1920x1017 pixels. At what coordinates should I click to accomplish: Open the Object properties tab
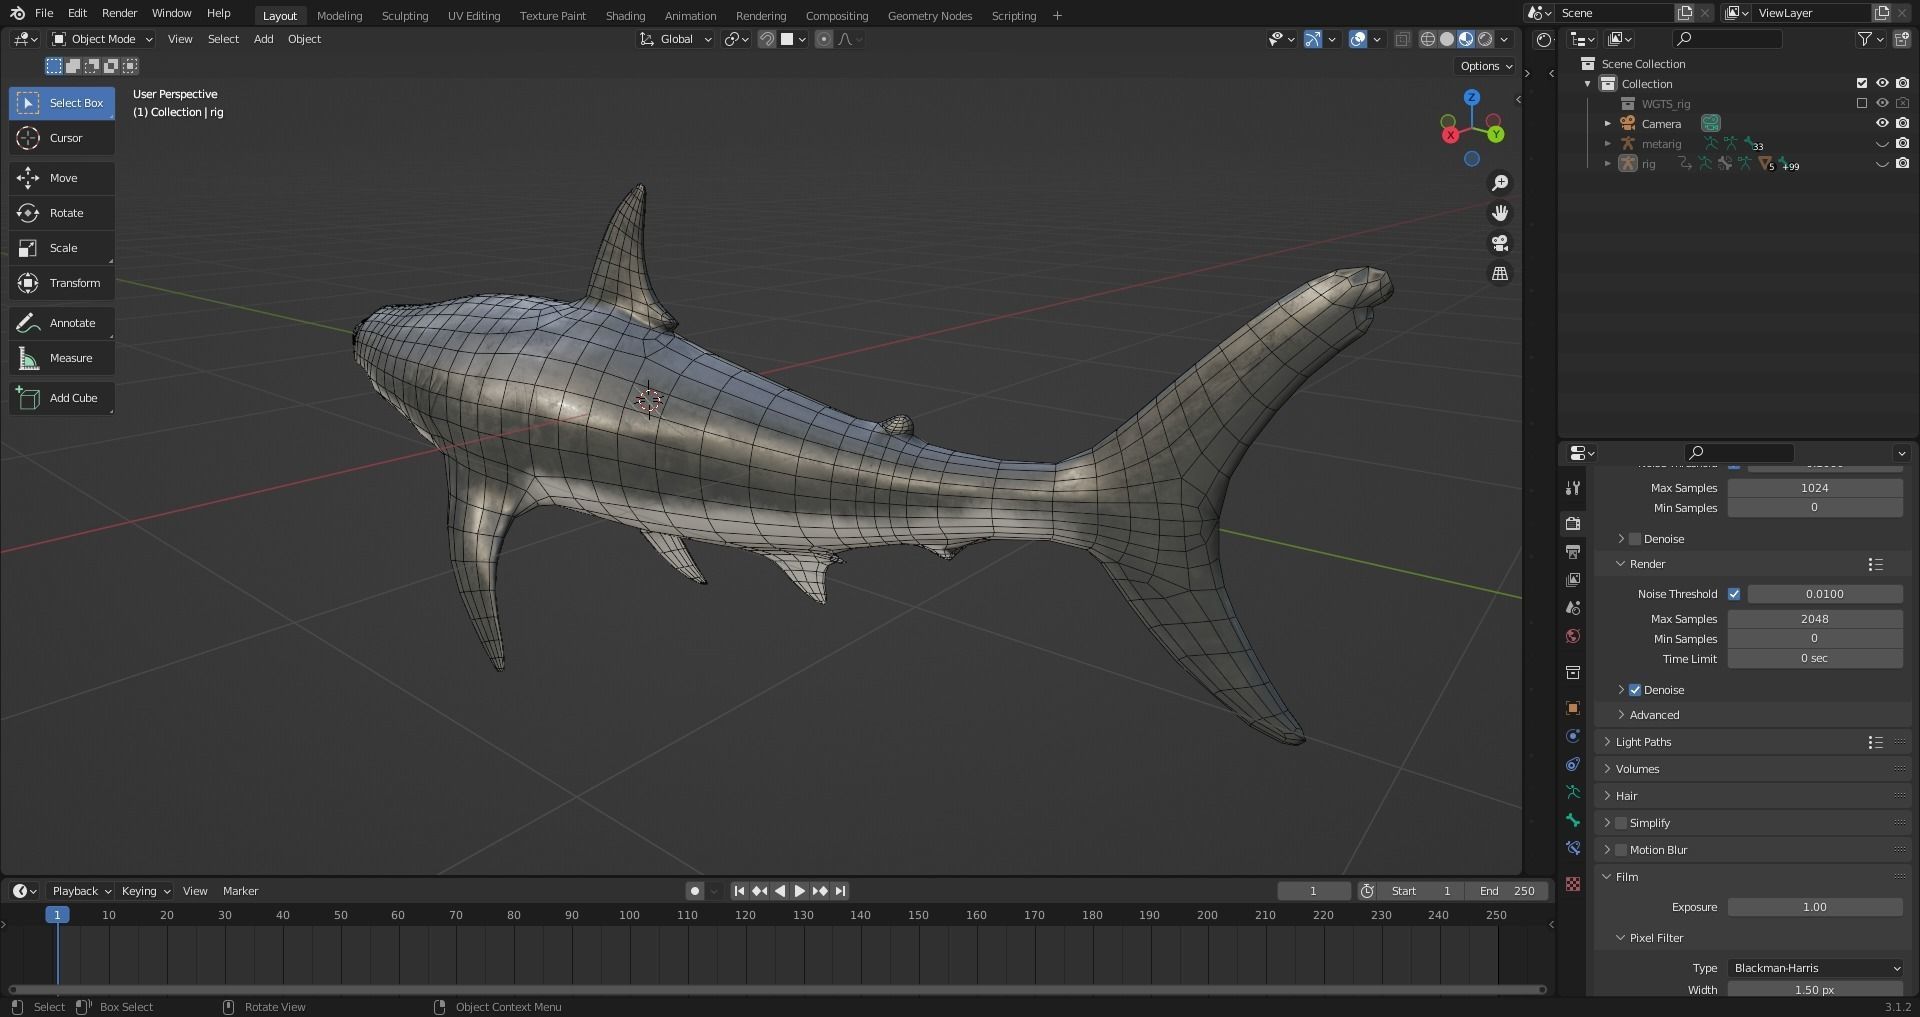coord(1573,708)
